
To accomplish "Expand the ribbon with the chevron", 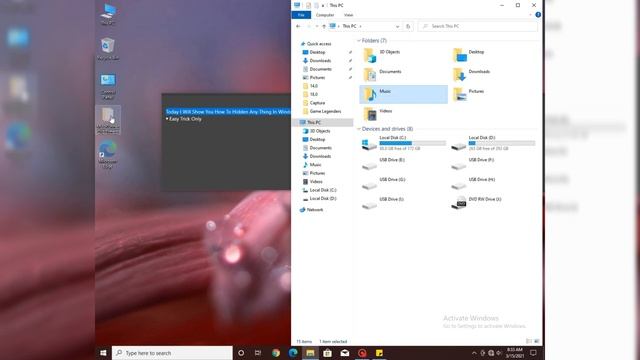I will point(530,15).
